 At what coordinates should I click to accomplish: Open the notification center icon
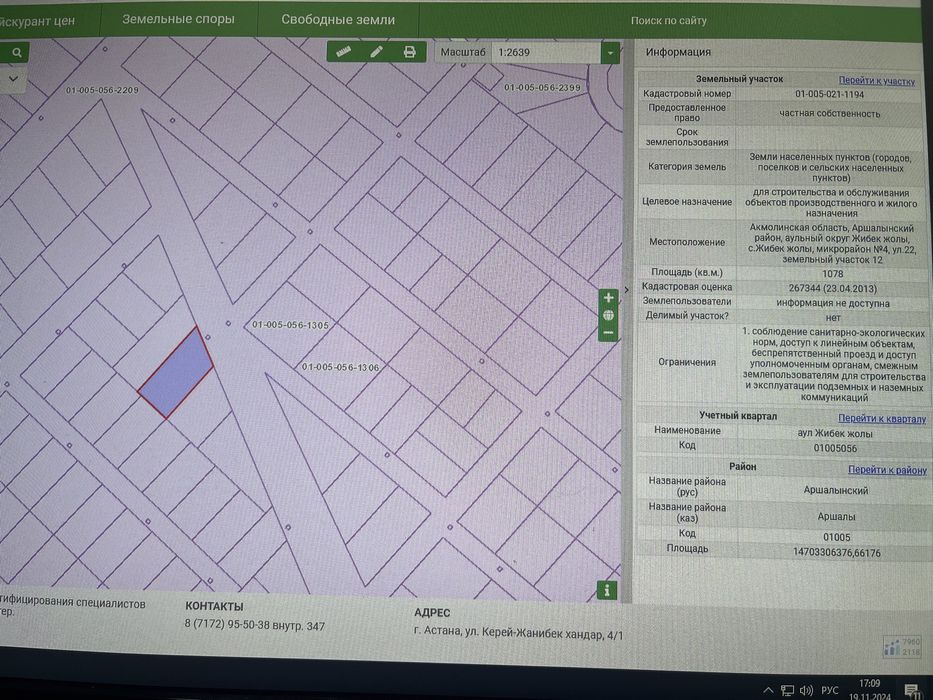pos(912,690)
